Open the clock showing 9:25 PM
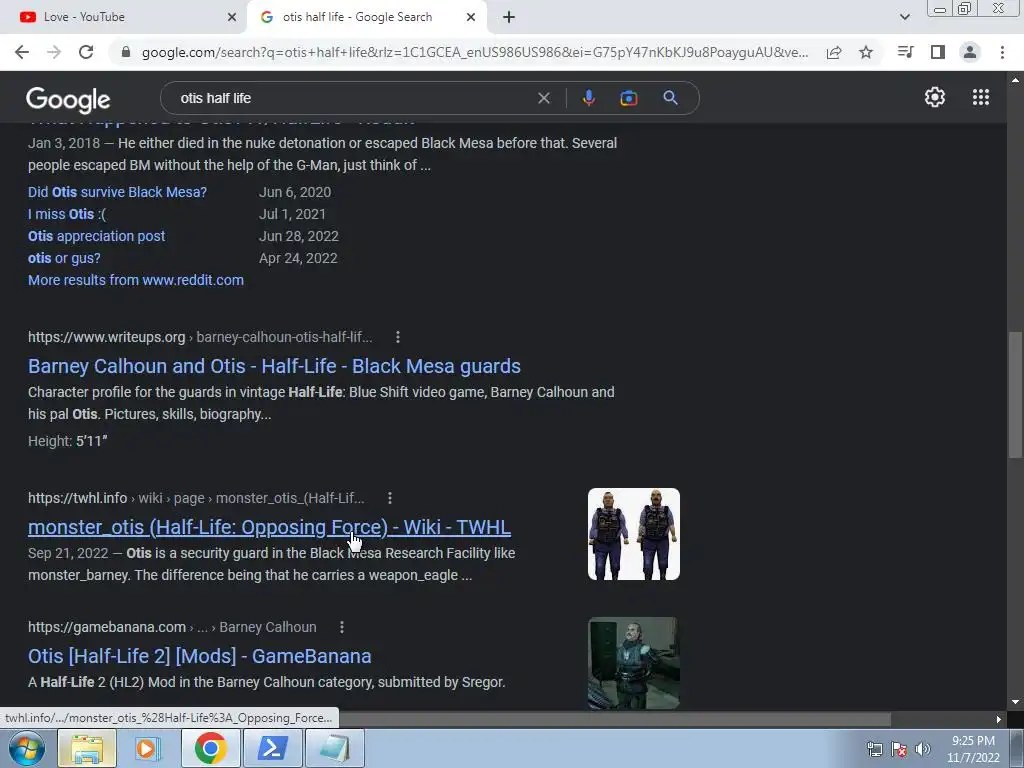The height and width of the screenshot is (768, 1024). (x=973, y=749)
